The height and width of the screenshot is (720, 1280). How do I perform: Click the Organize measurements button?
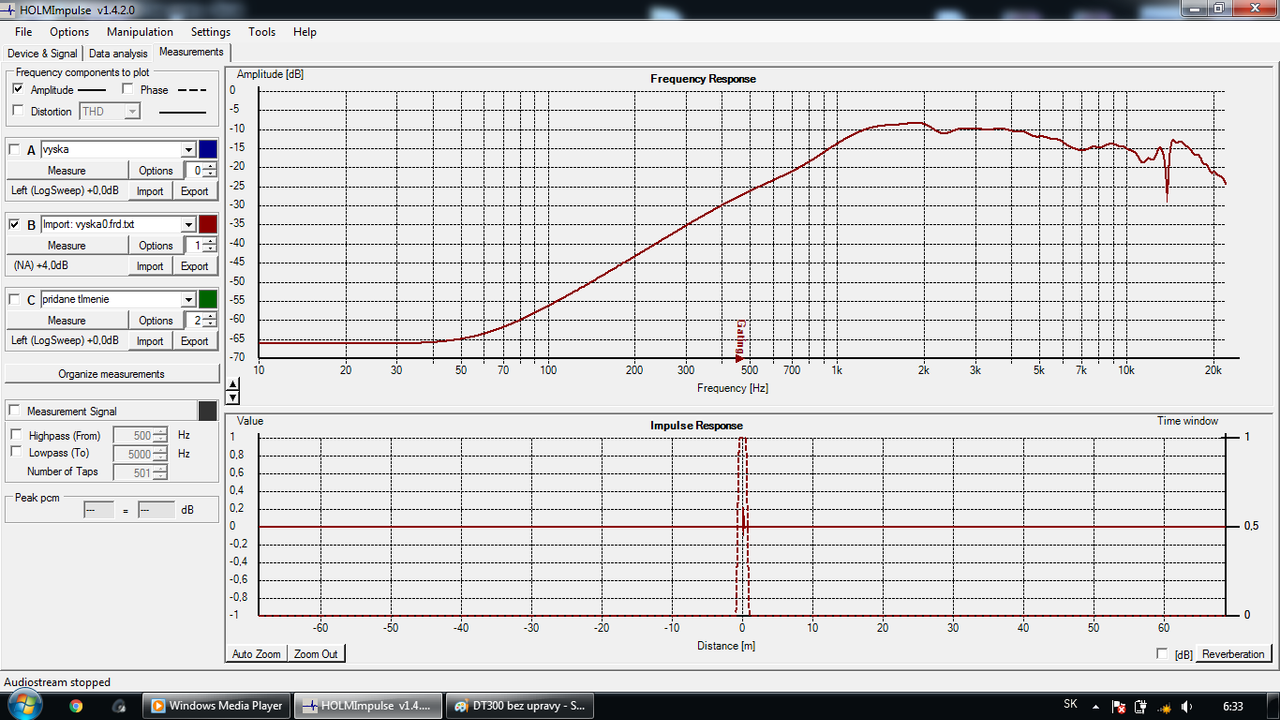(x=112, y=374)
